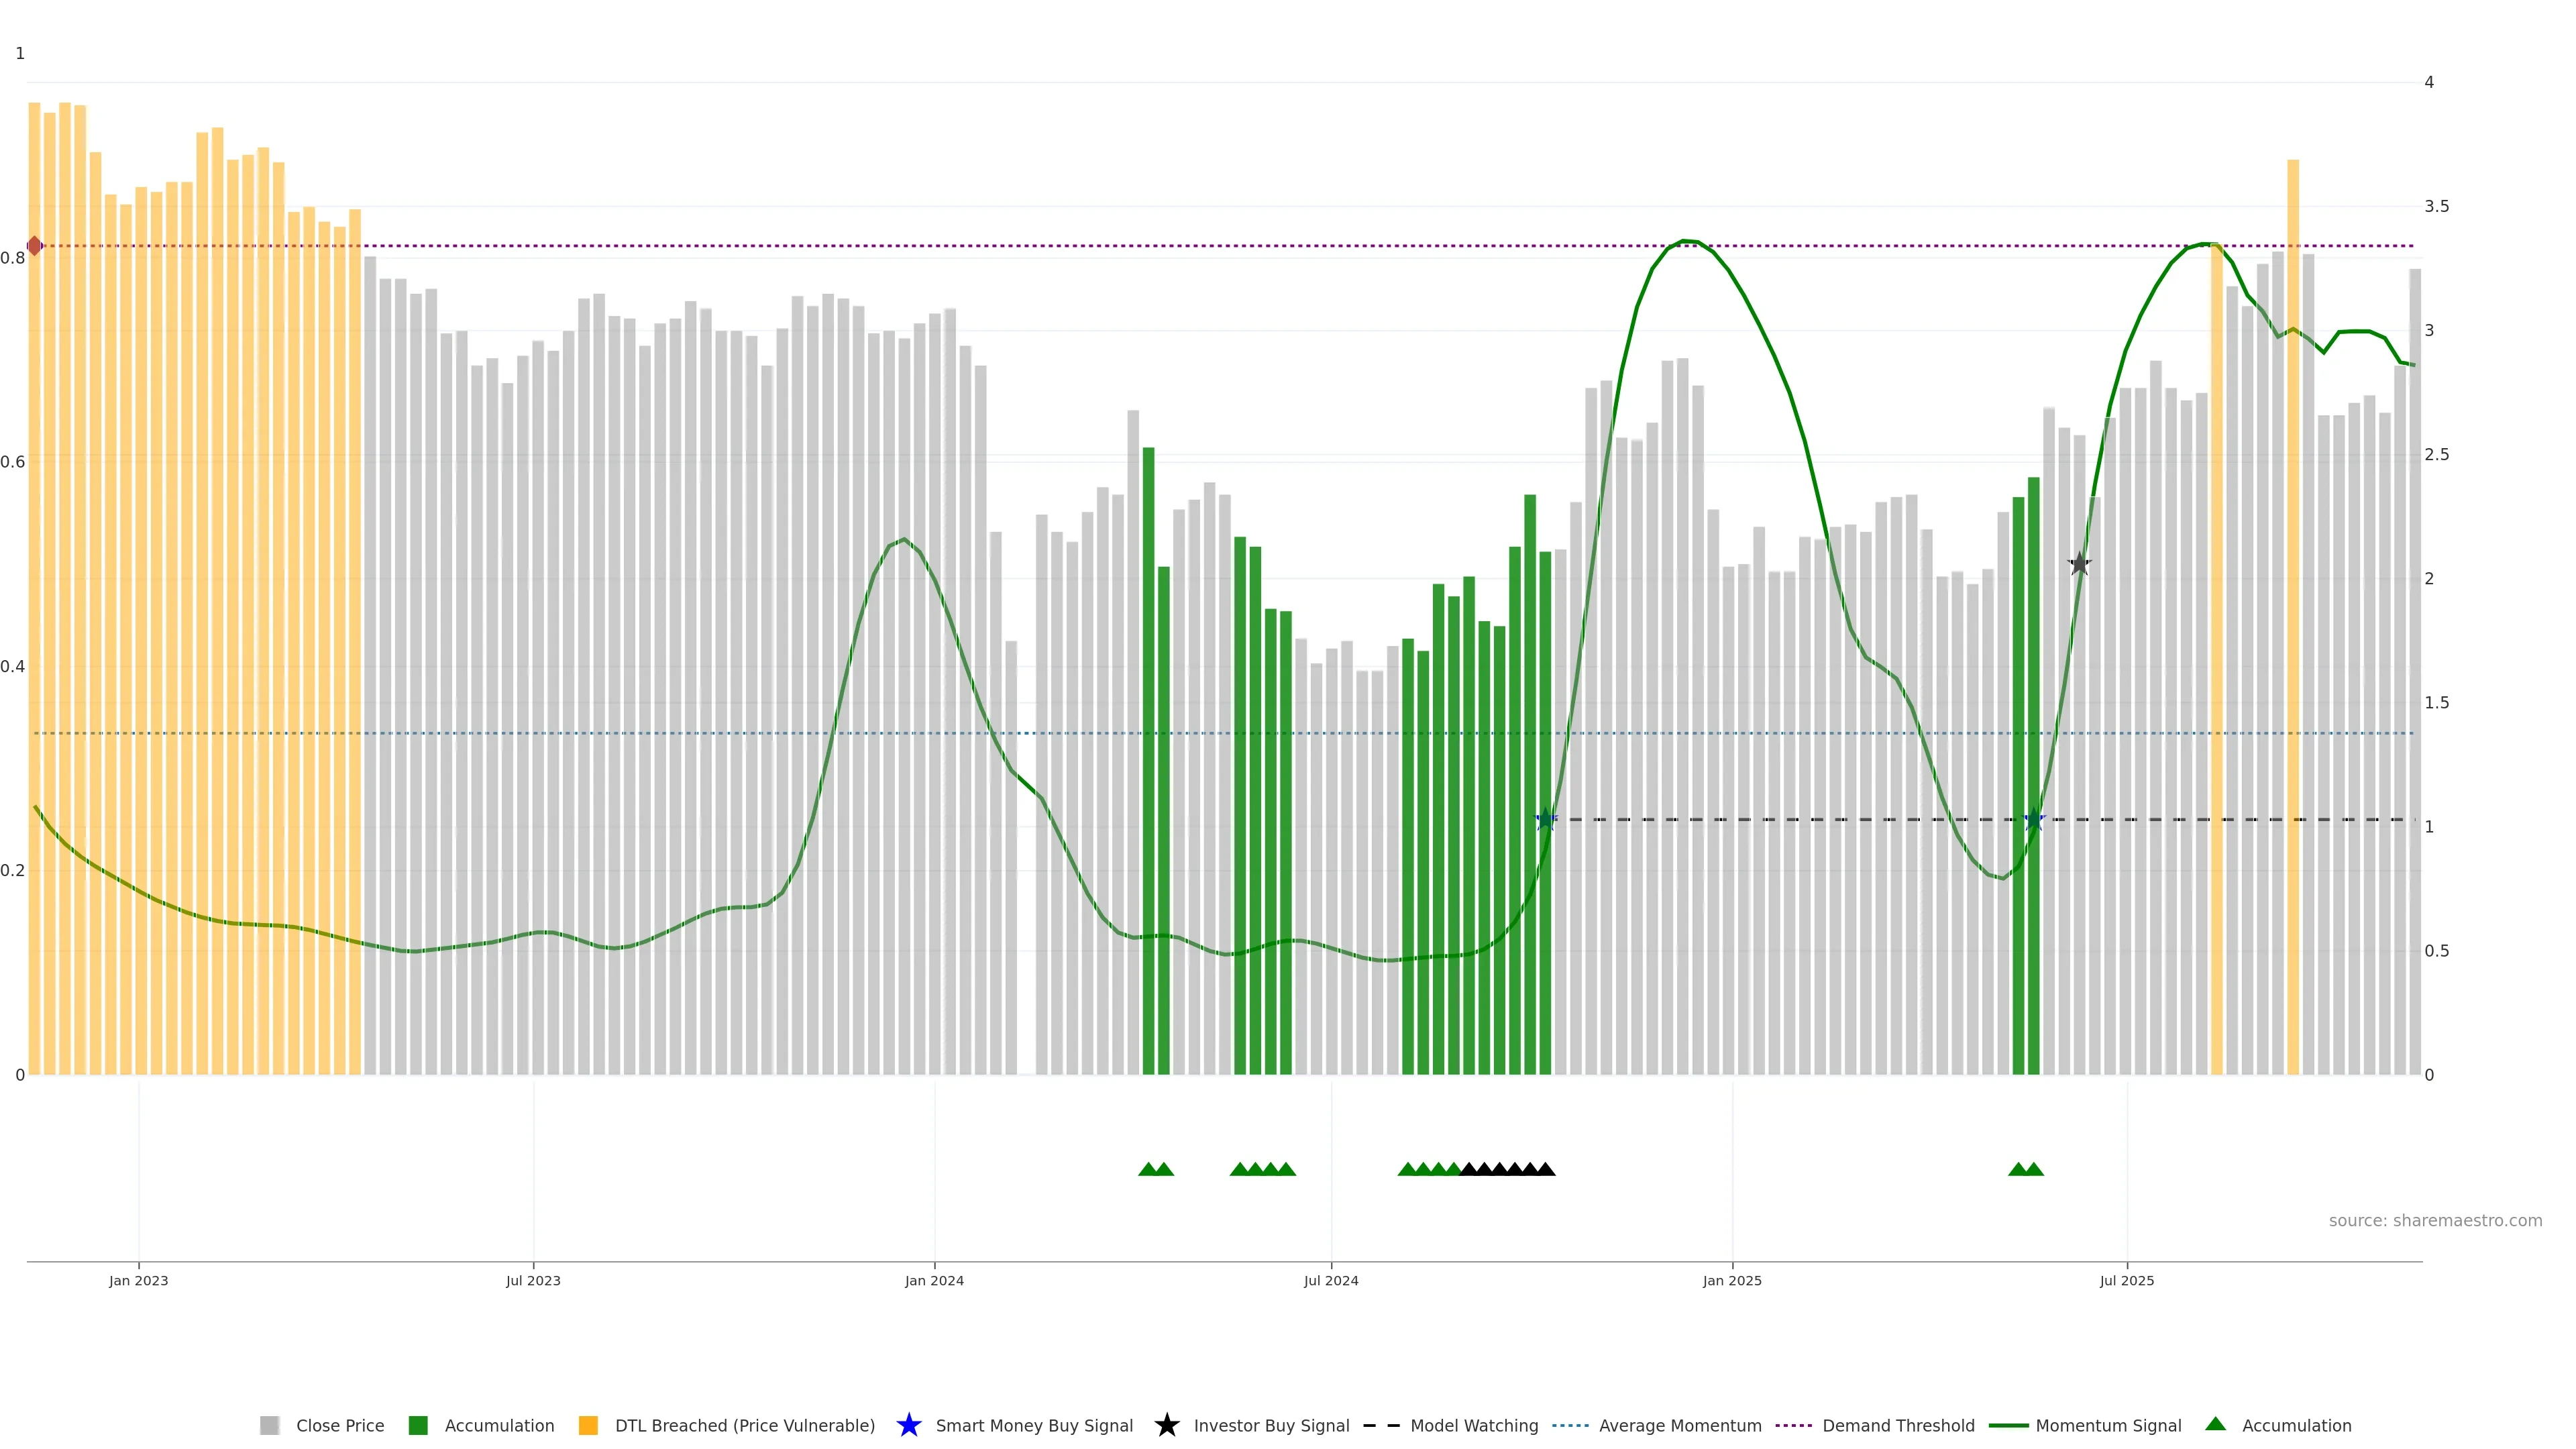Toggle DTL Breached (Price Vulnerable) series
This screenshot has width=2576, height=1449.
tap(744, 1425)
